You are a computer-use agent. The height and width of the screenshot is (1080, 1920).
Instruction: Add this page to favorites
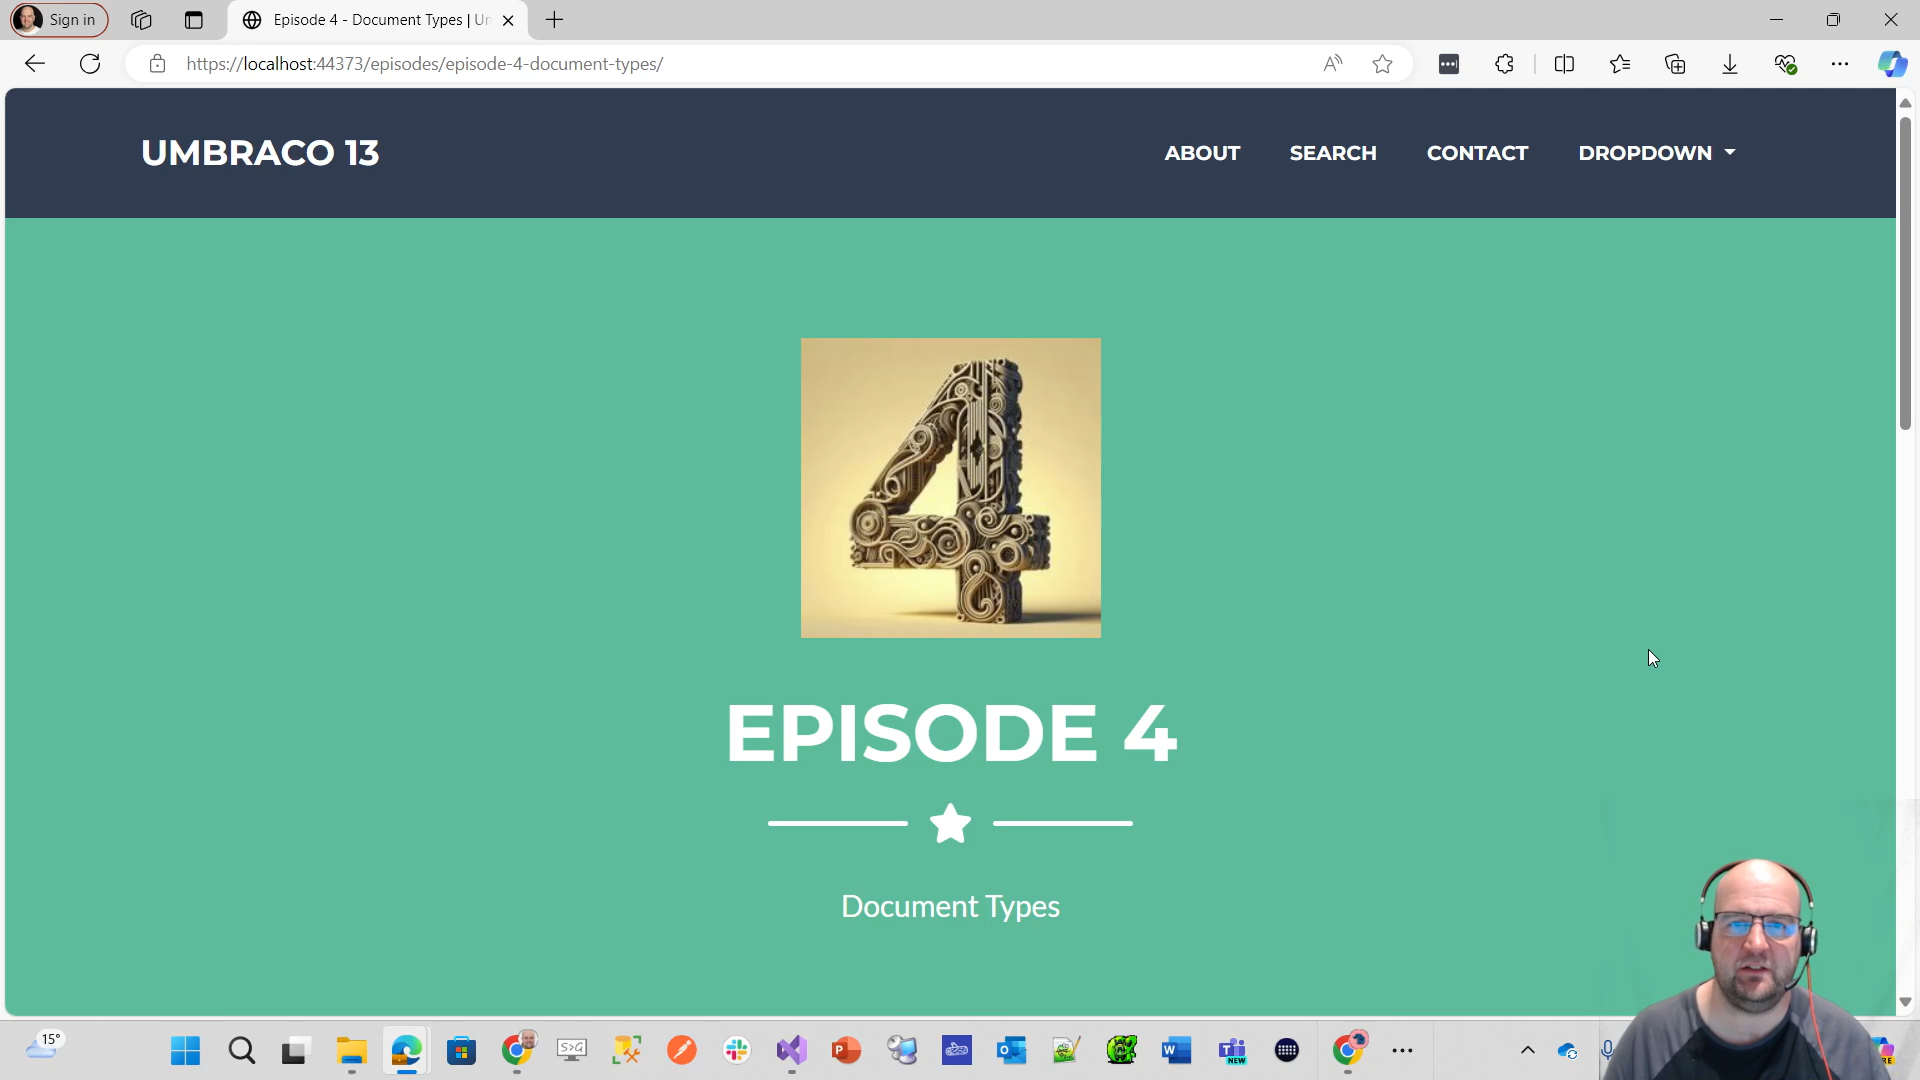coord(1382,63)
